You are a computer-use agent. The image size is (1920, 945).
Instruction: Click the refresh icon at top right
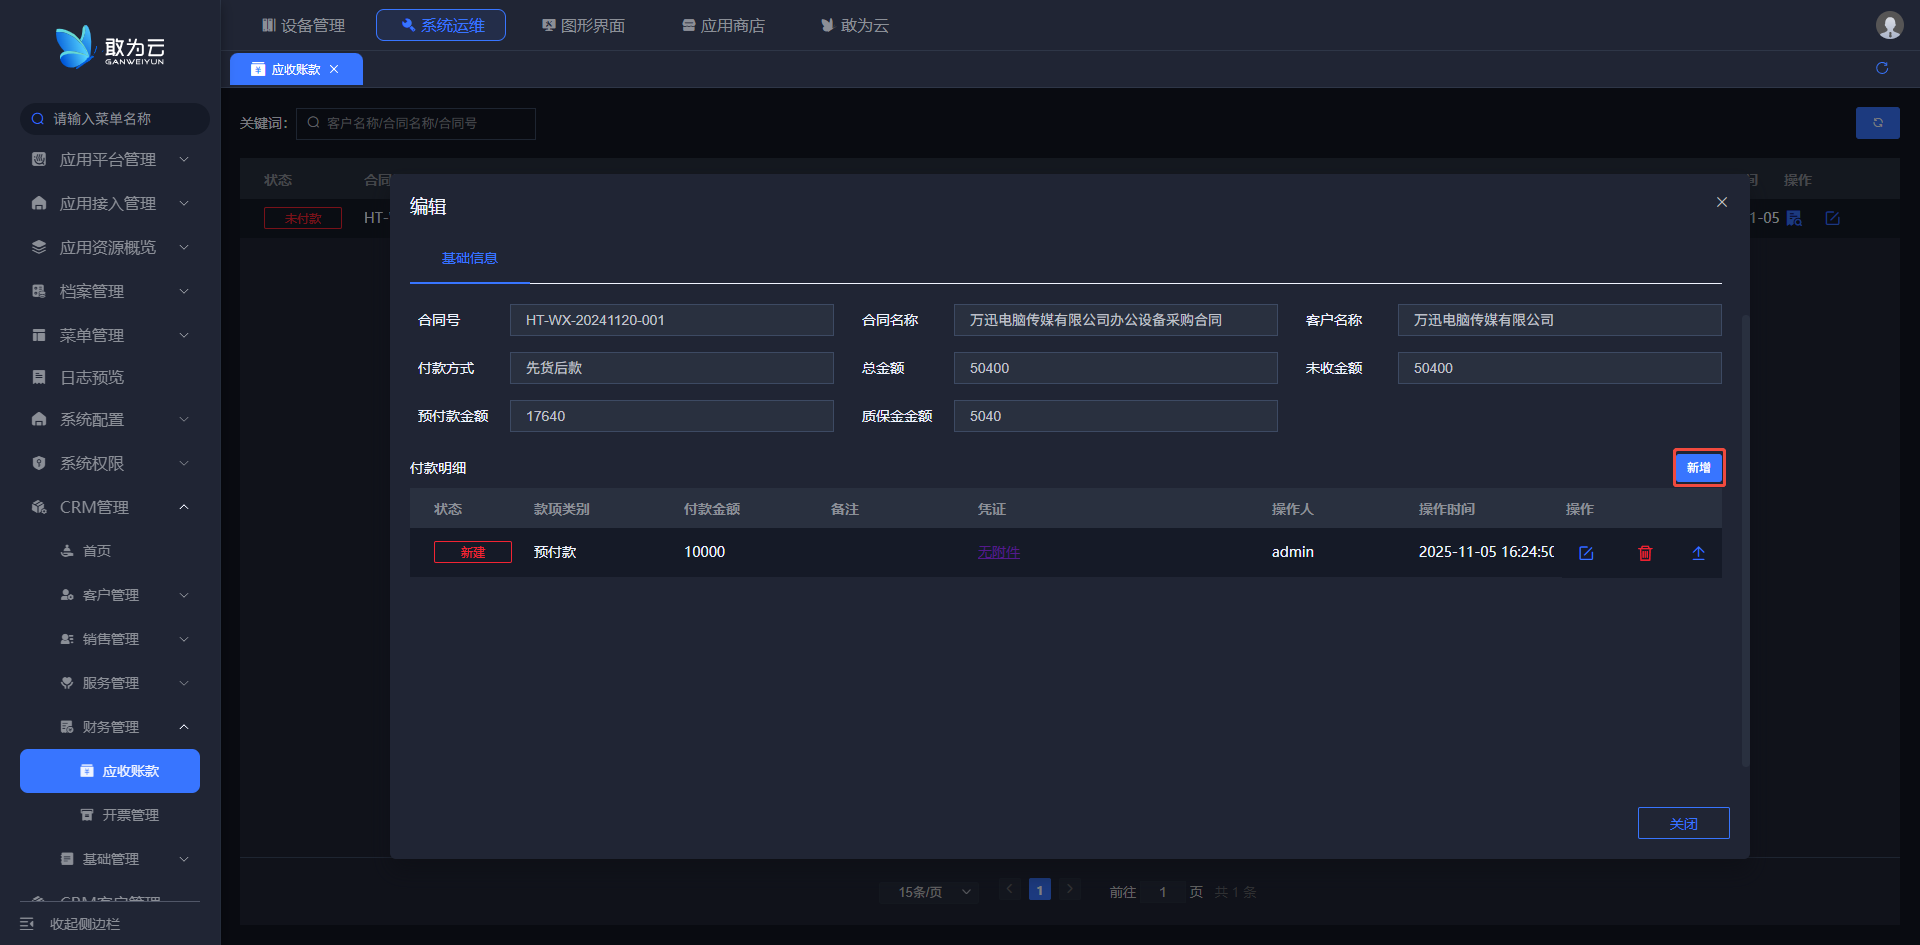pos(1882,68)
